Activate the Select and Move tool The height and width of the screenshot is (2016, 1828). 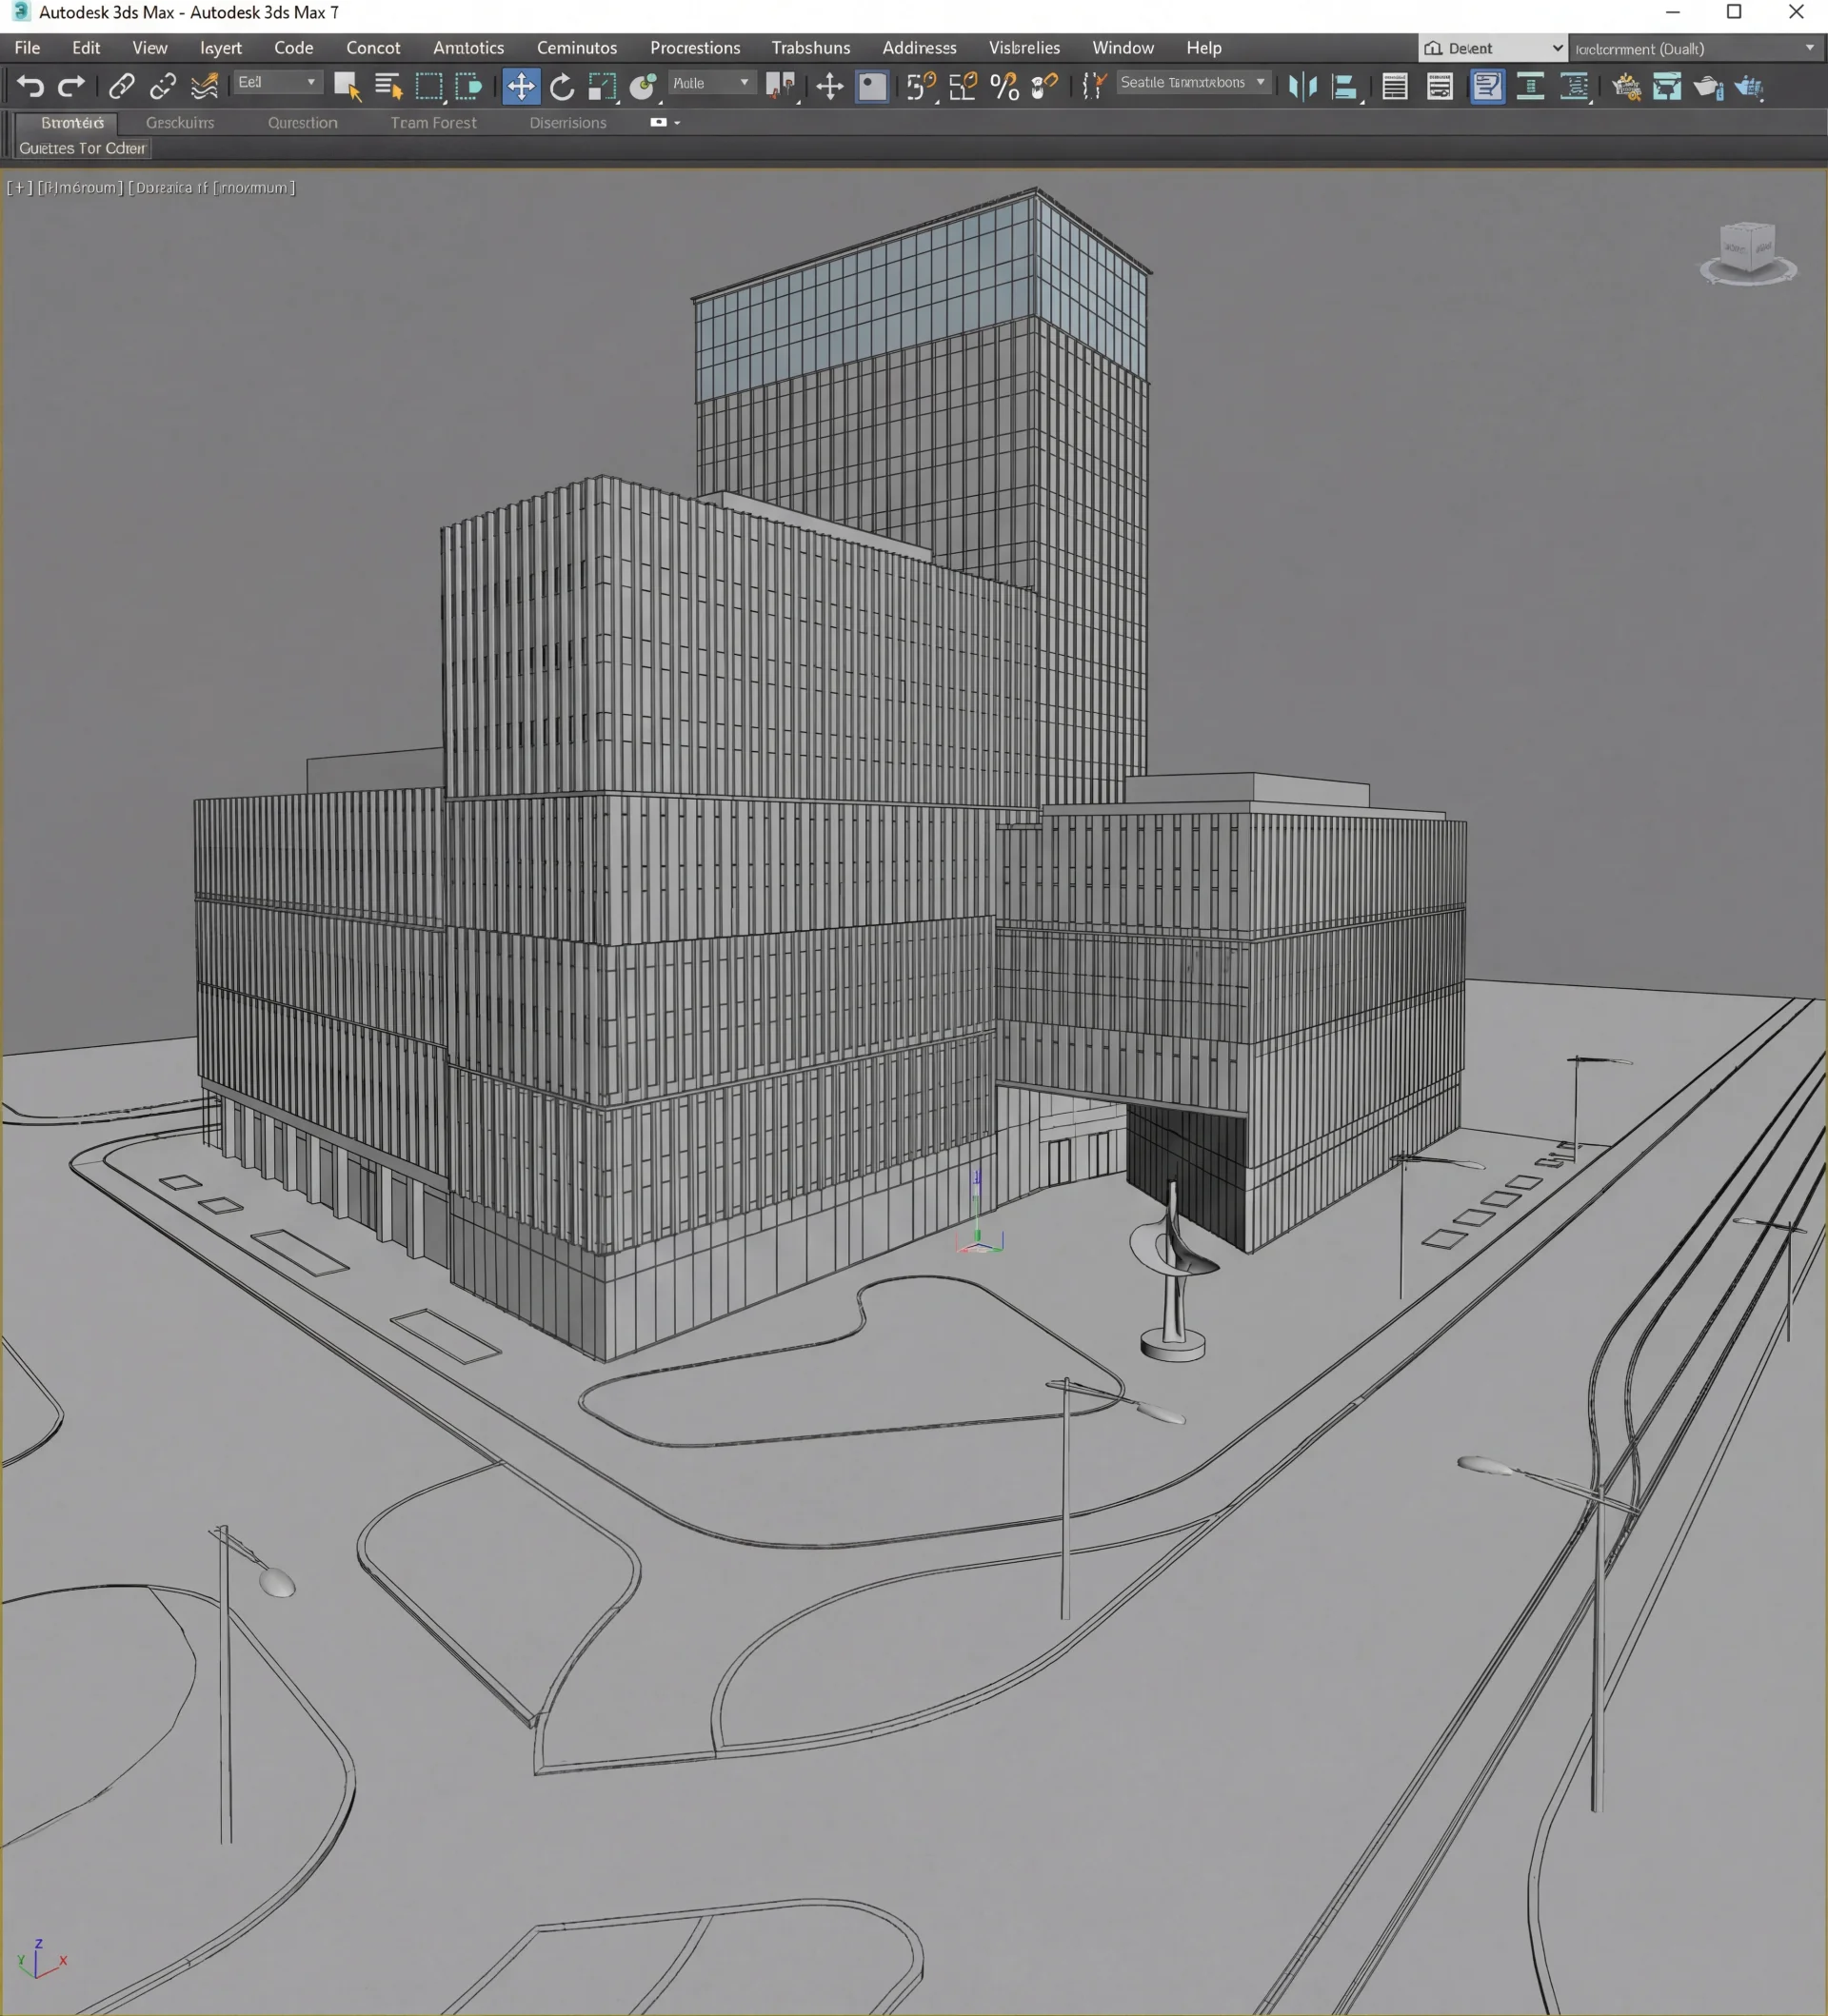coord(521,87)
